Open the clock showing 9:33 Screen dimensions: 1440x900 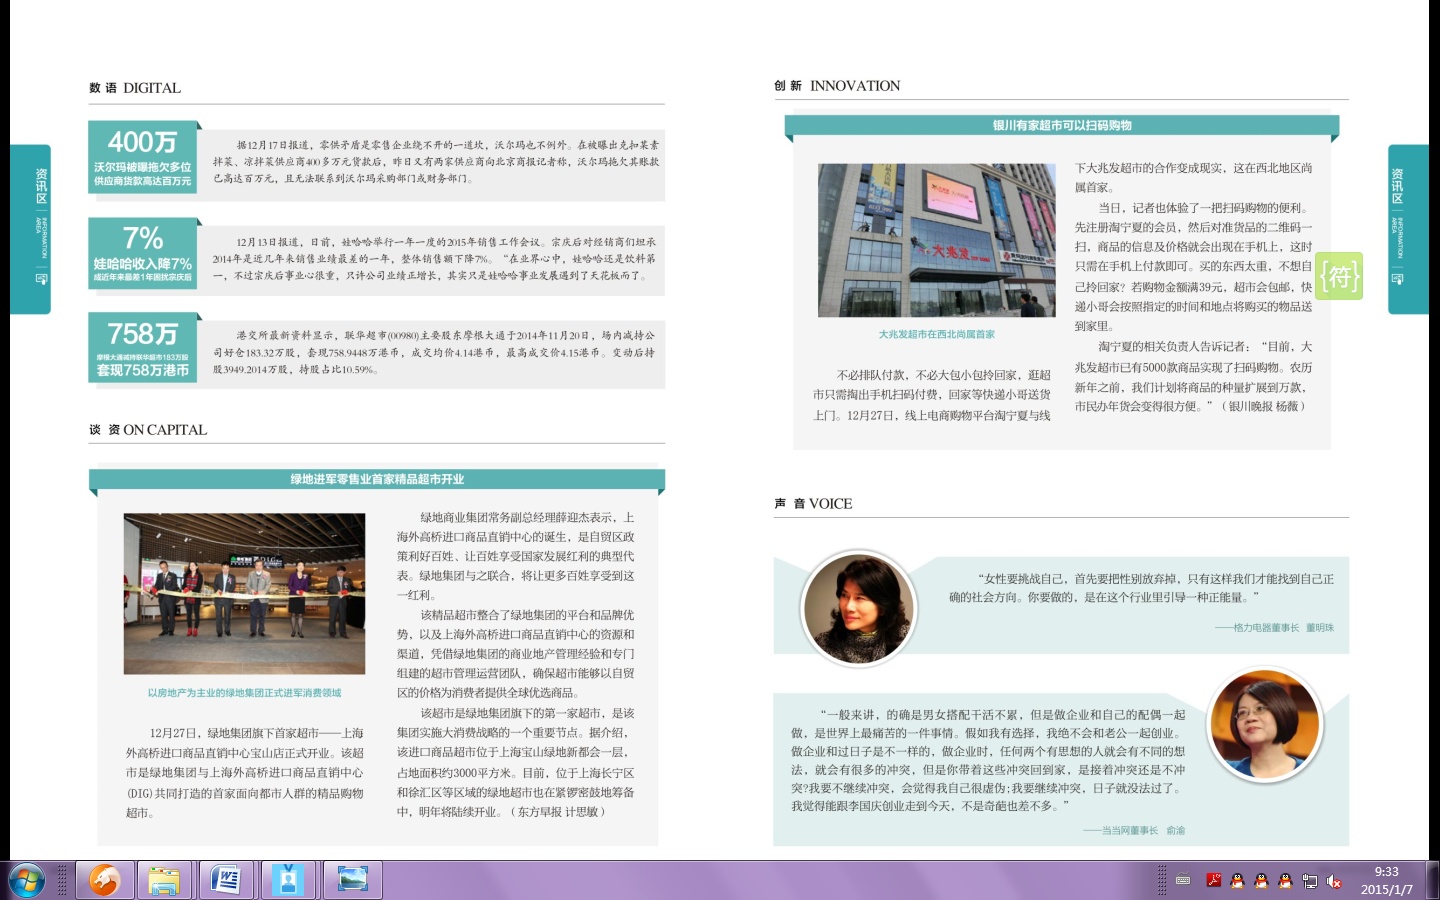coord(1386,880)
